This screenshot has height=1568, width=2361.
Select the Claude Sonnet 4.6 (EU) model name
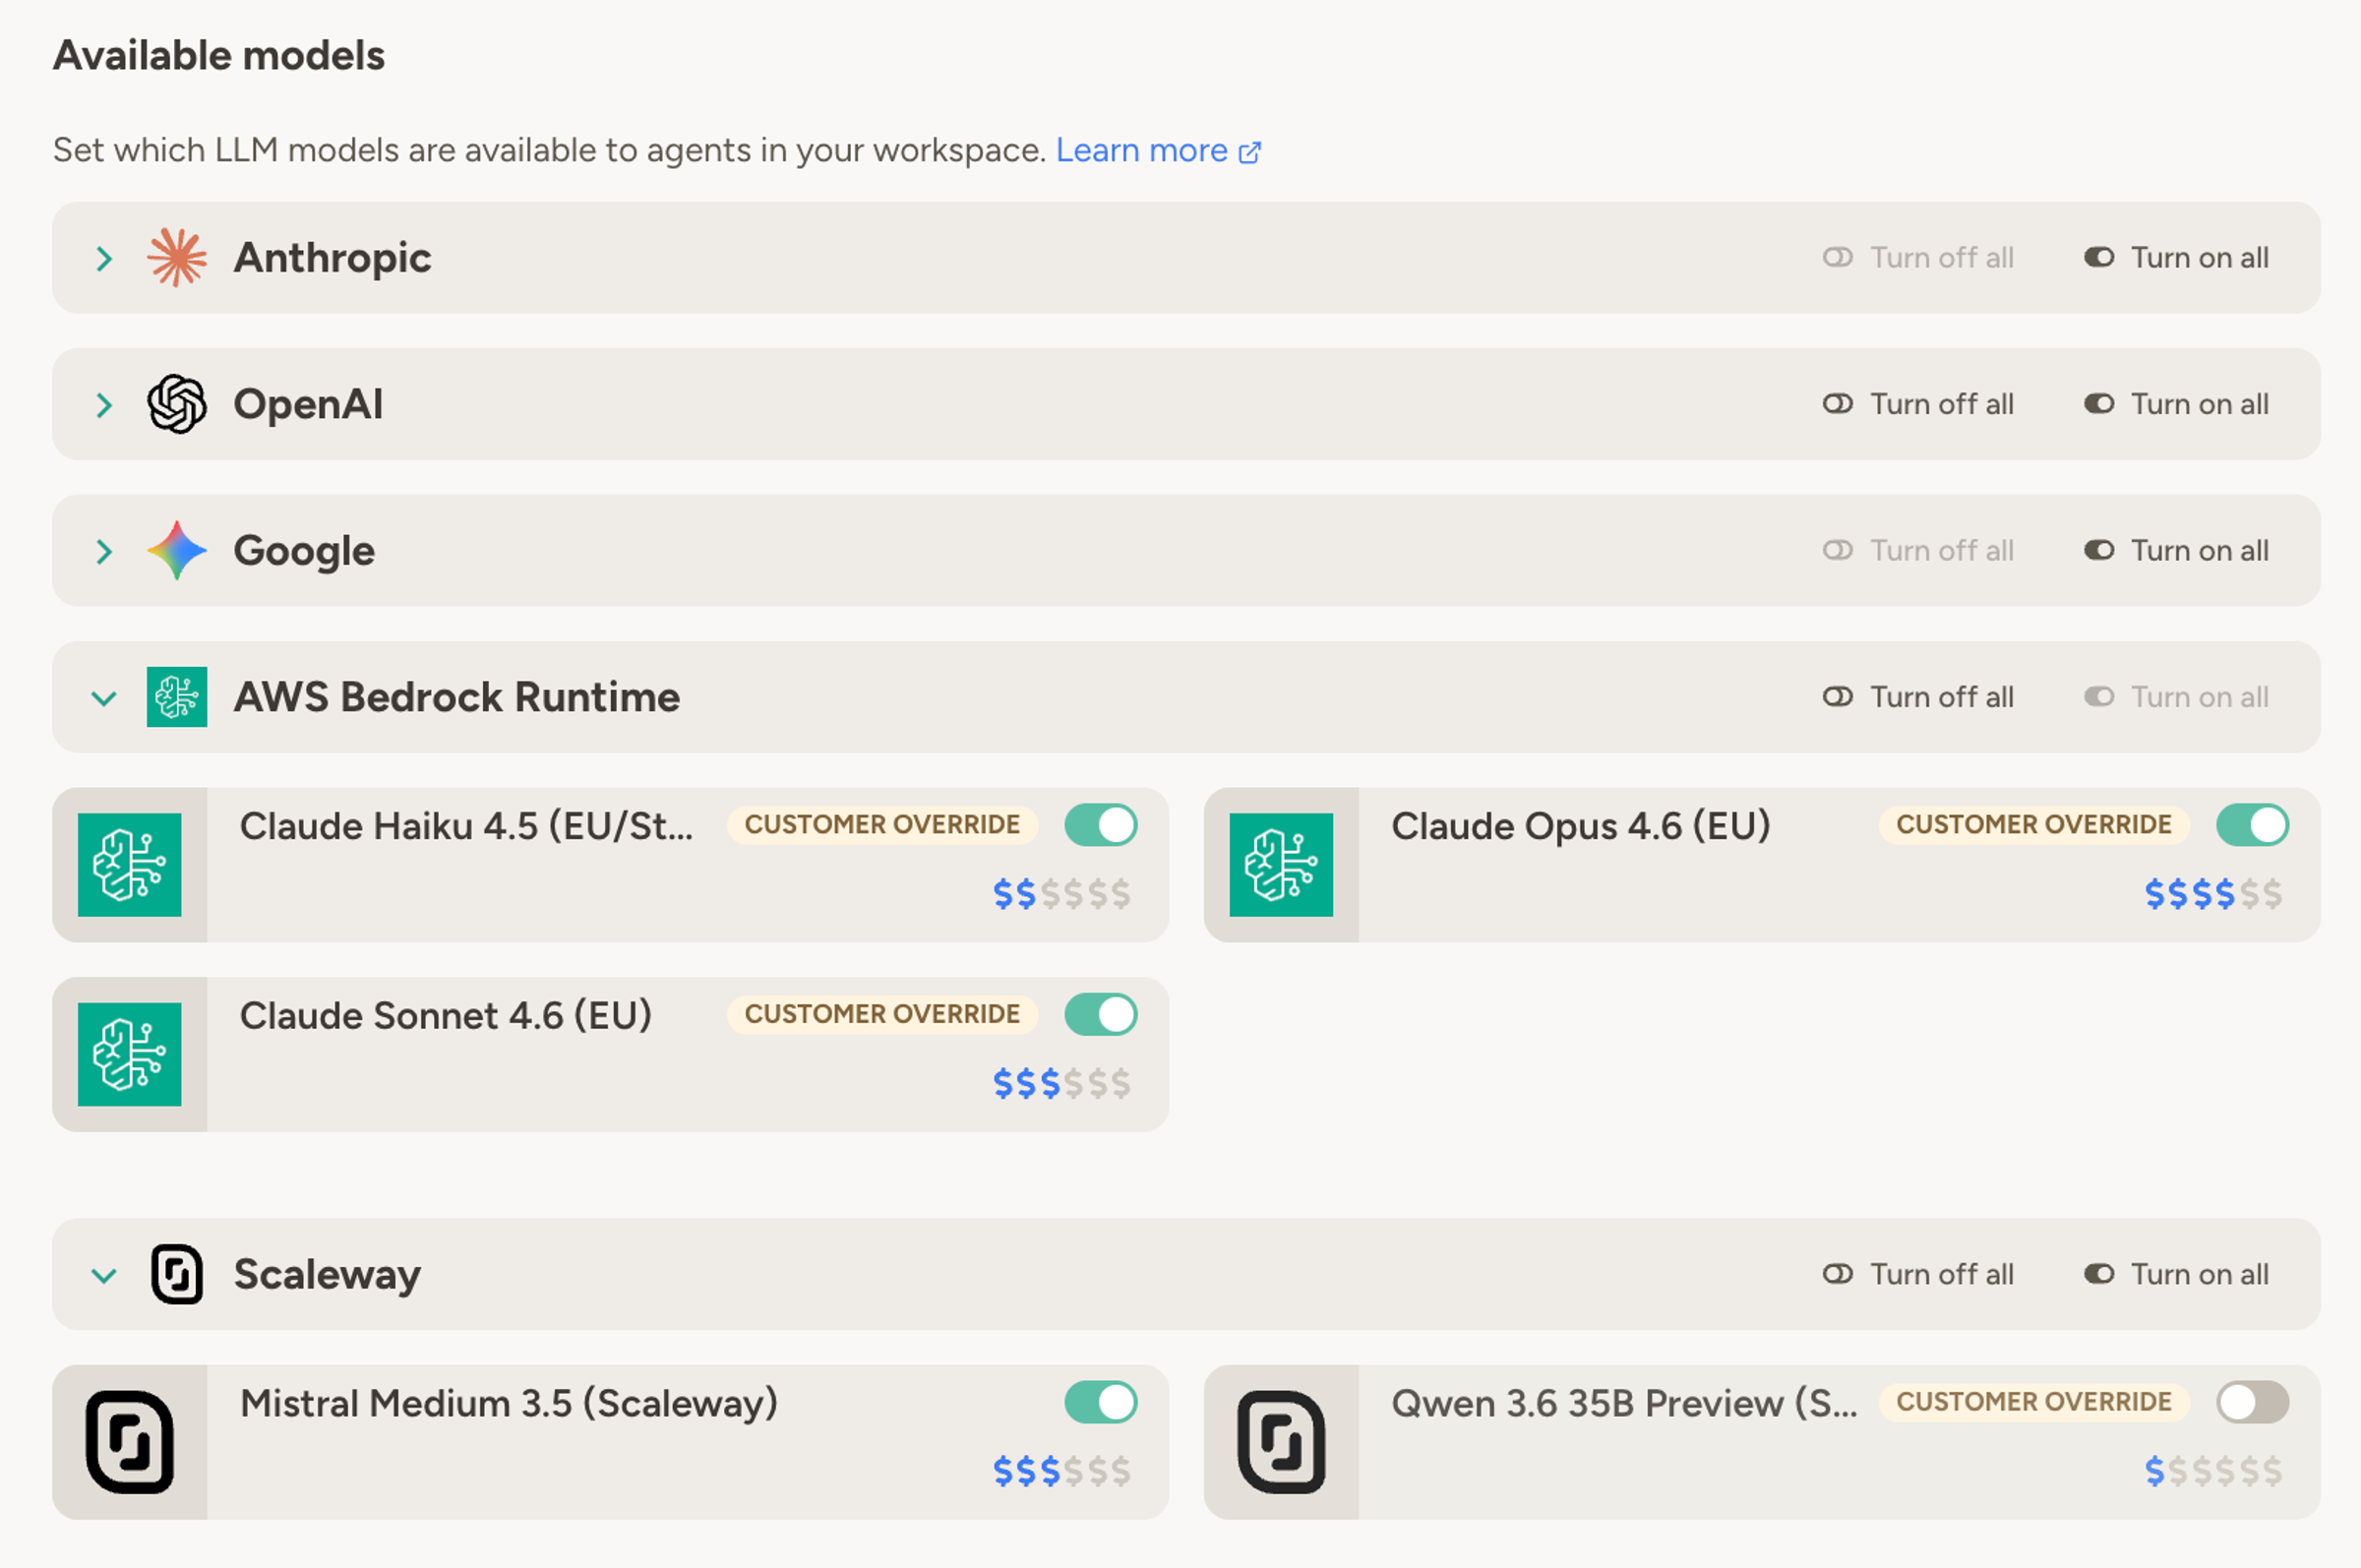point(446,1015)
